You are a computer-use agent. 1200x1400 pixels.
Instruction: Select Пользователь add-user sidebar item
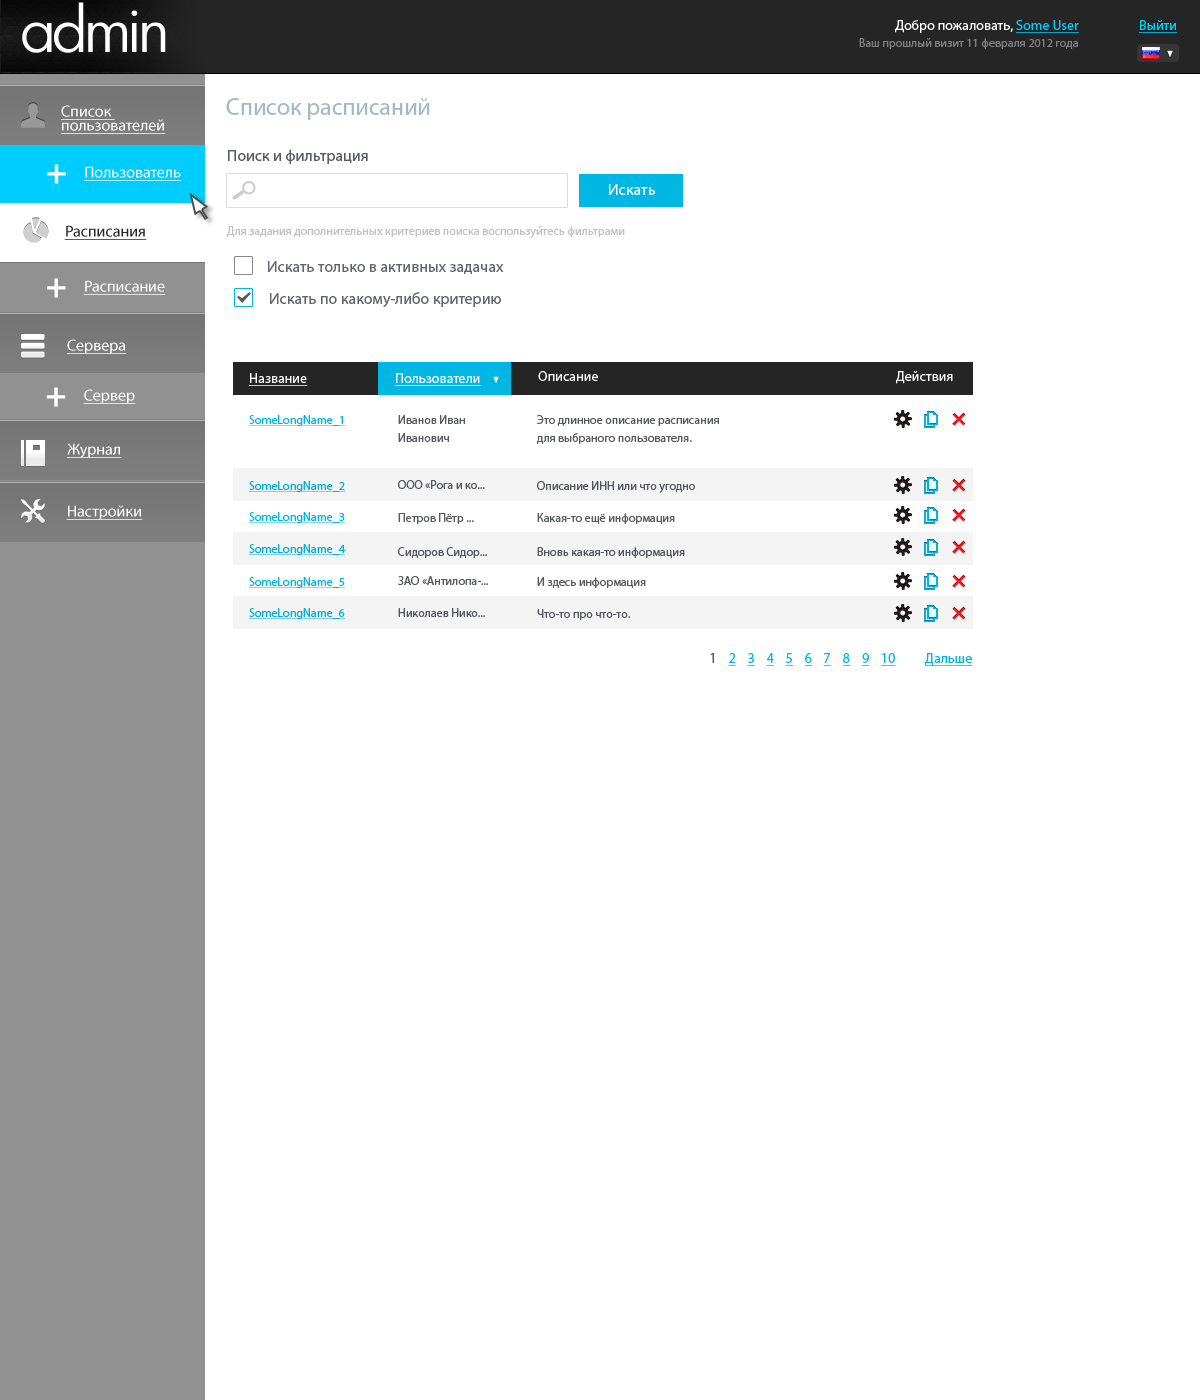click(132, 172)
